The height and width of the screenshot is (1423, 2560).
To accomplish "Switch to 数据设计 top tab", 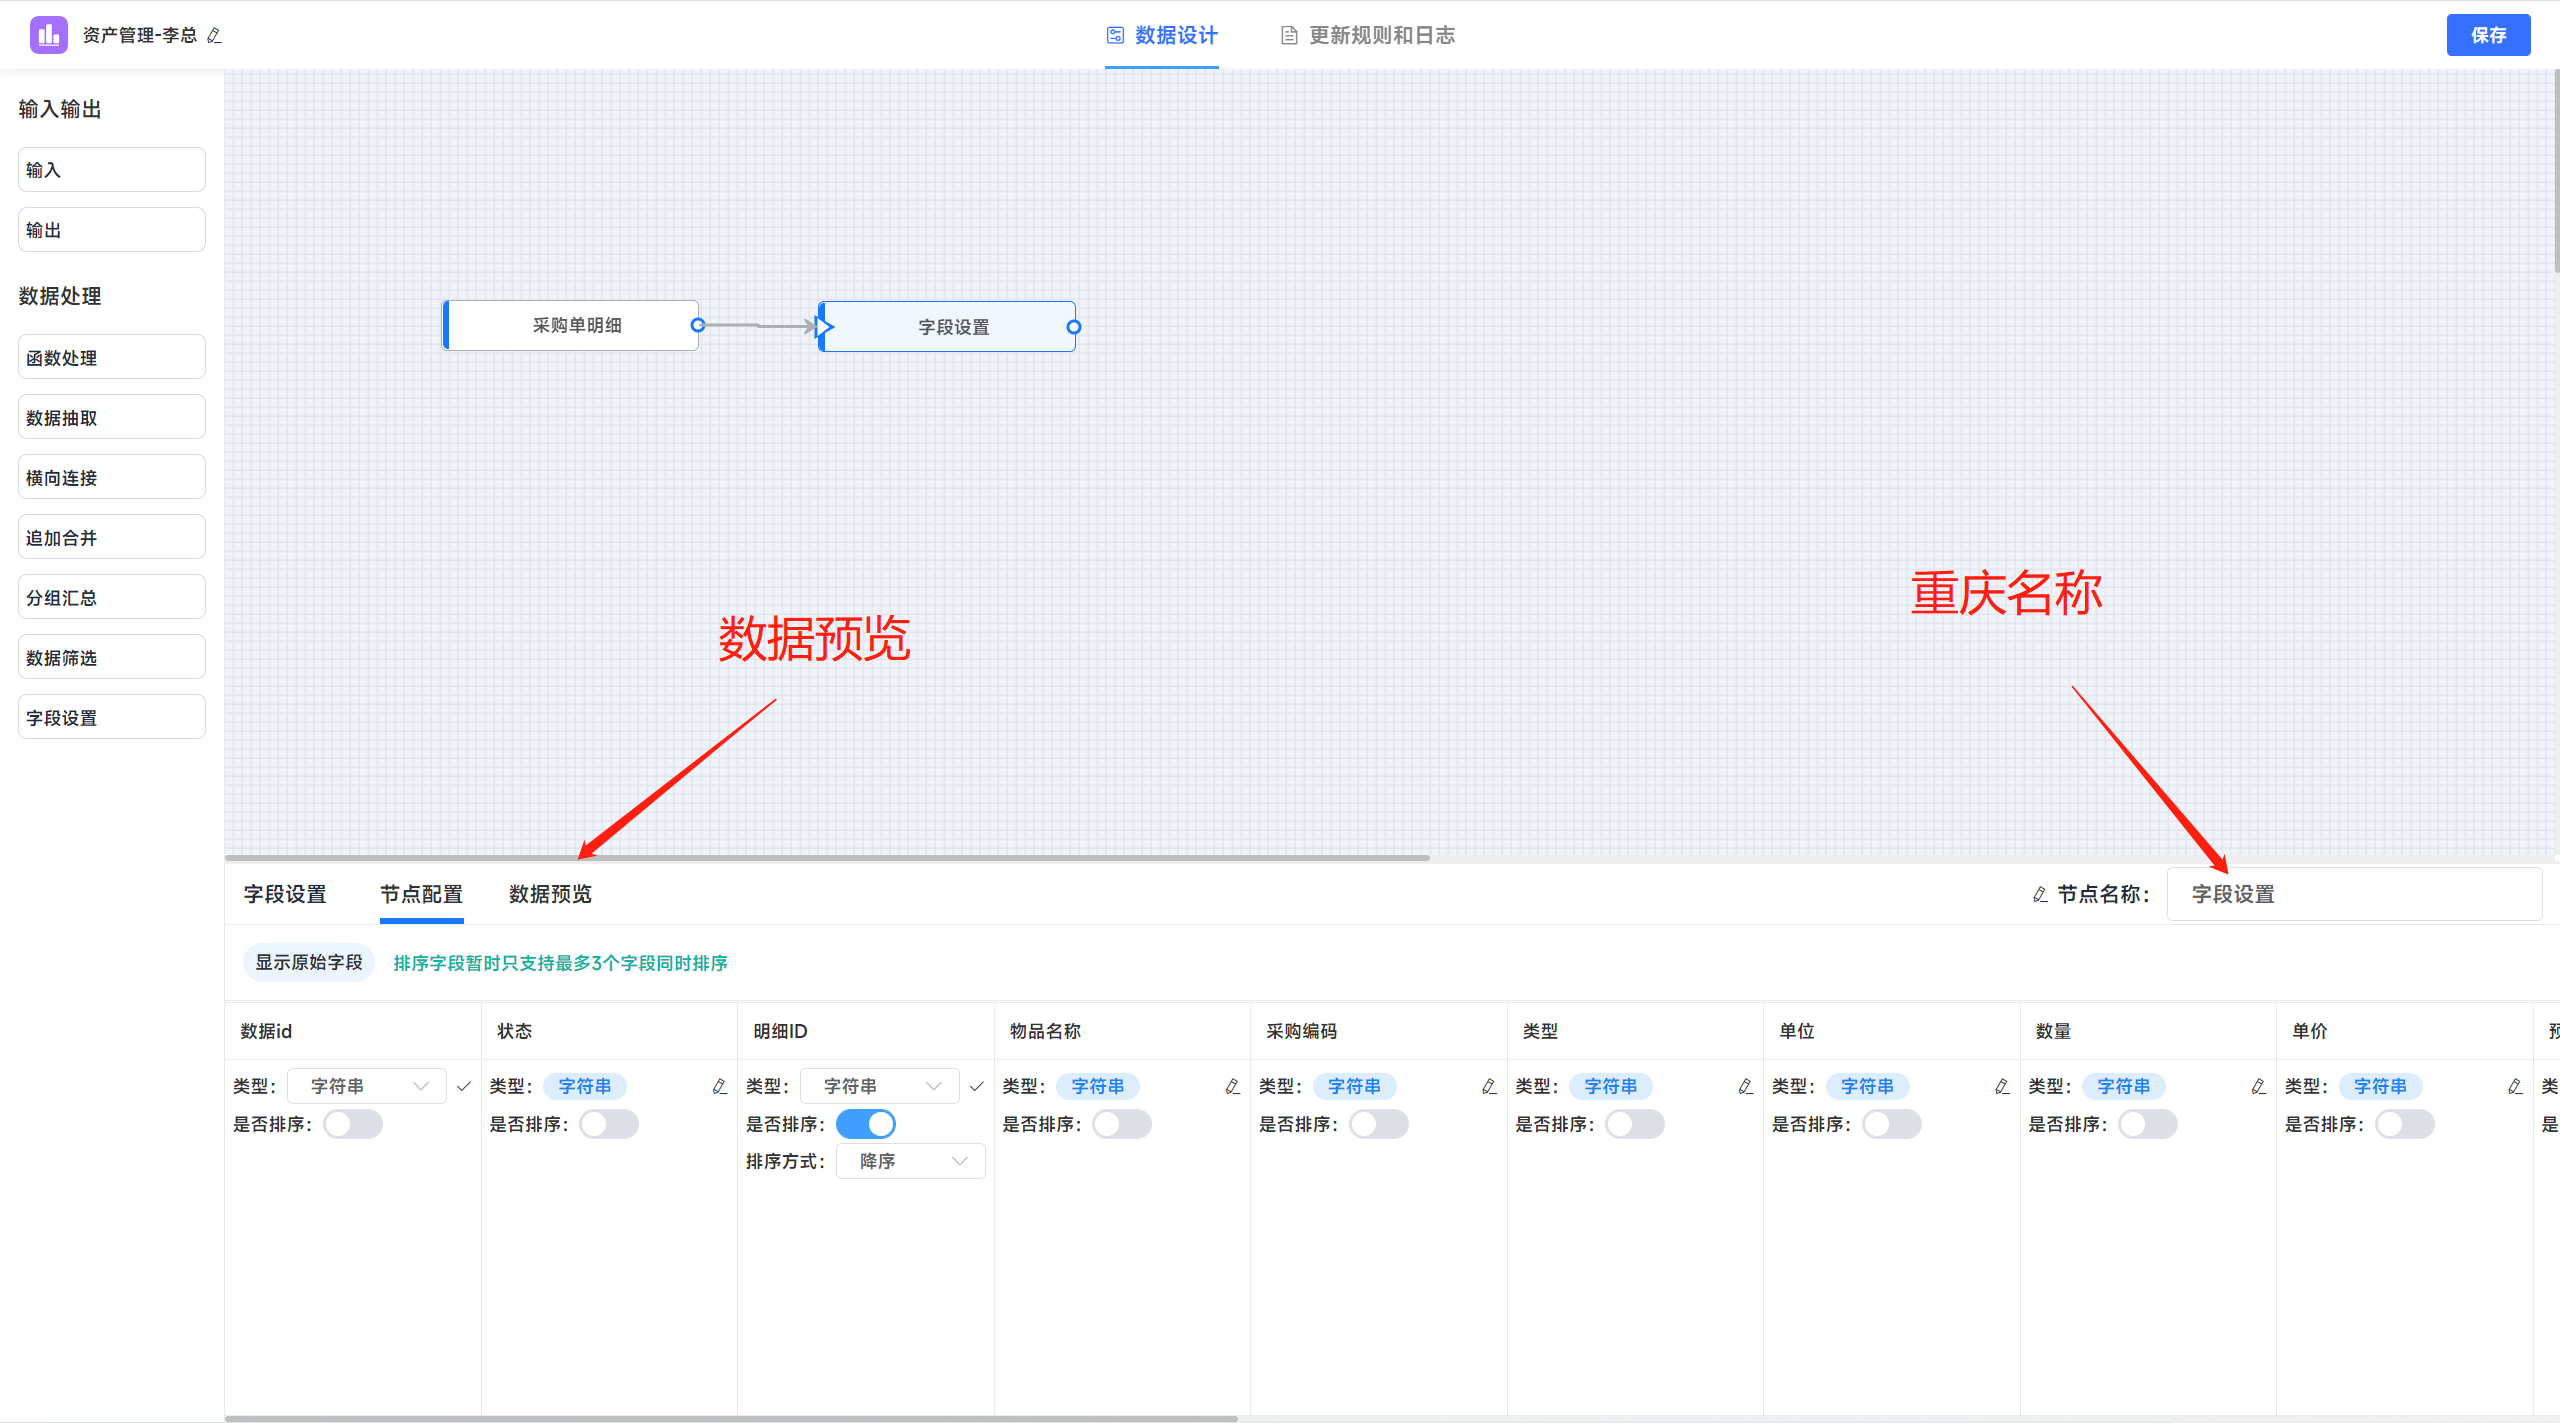I will coord(1162,36).
